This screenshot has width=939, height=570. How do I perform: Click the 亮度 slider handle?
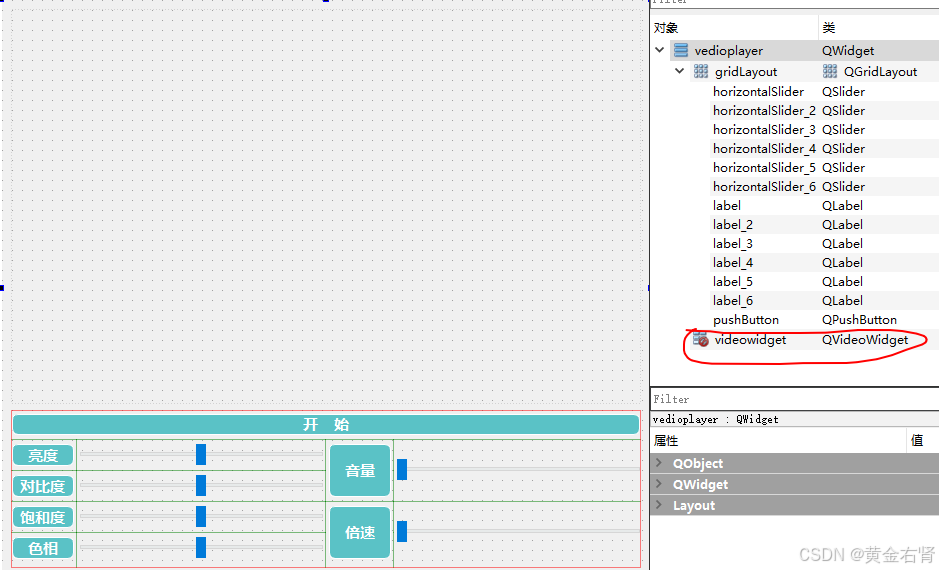tap(201, 454)
